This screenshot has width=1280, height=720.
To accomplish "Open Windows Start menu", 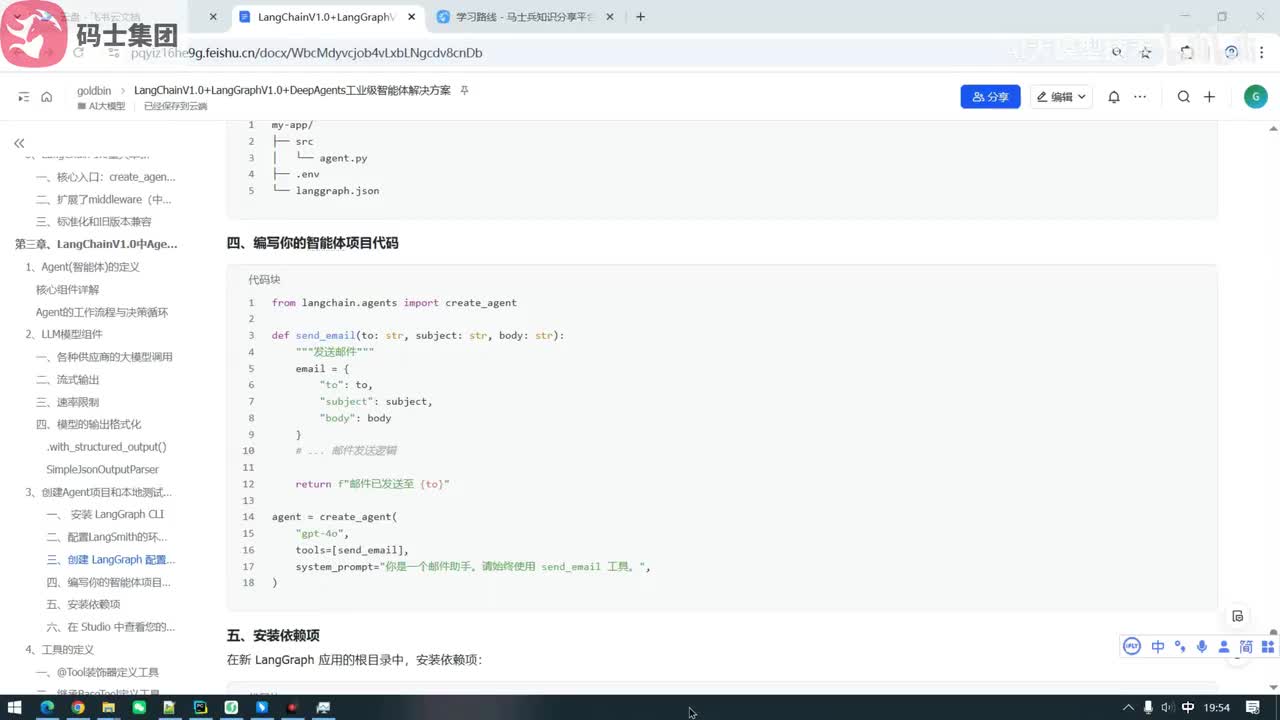I will click(x=15, y=708).
